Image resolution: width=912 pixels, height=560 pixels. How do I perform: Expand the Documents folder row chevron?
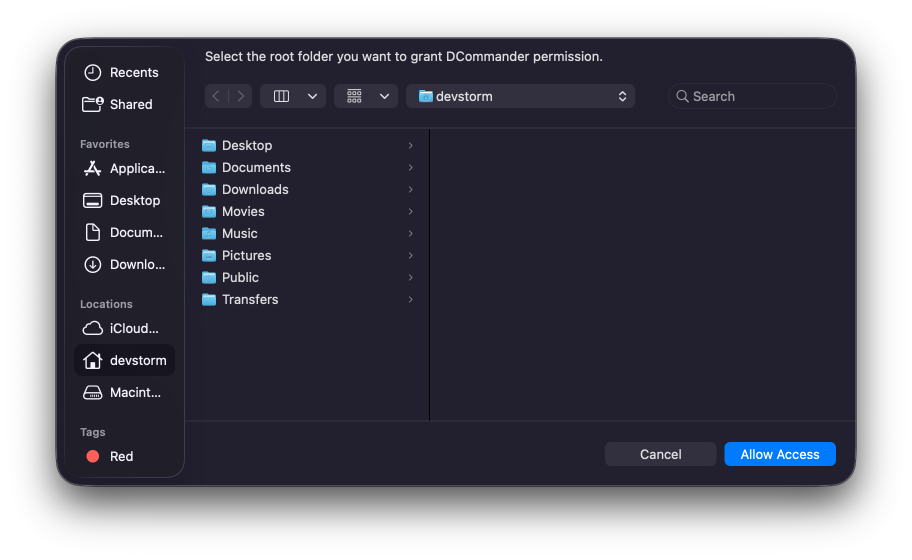coord(411,167)
